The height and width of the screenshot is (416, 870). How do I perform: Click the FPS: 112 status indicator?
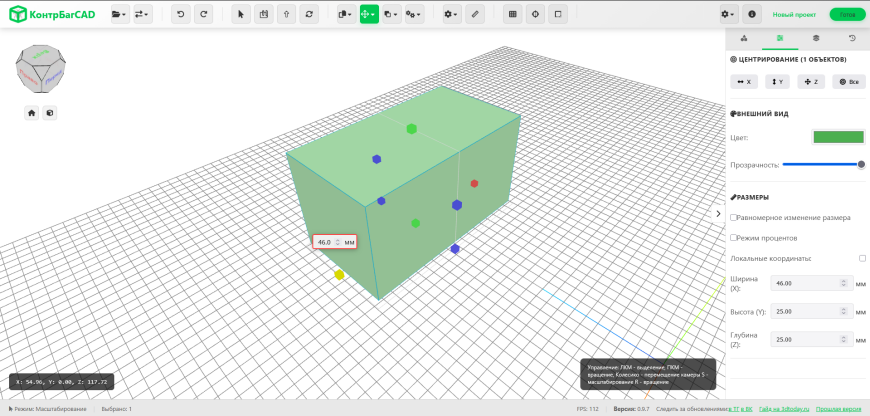[x=588, y=409]
